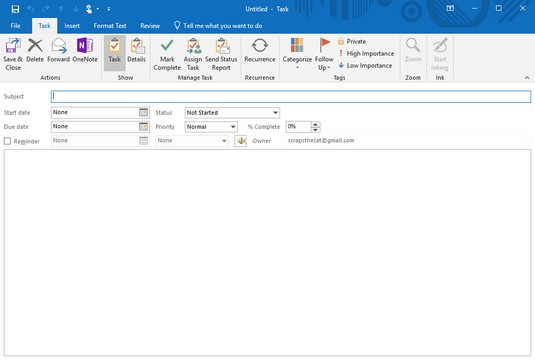Click the reminder sound speaker icon
Image resolution: width=535 pixels, height=360 pixels.
(241, 141)
